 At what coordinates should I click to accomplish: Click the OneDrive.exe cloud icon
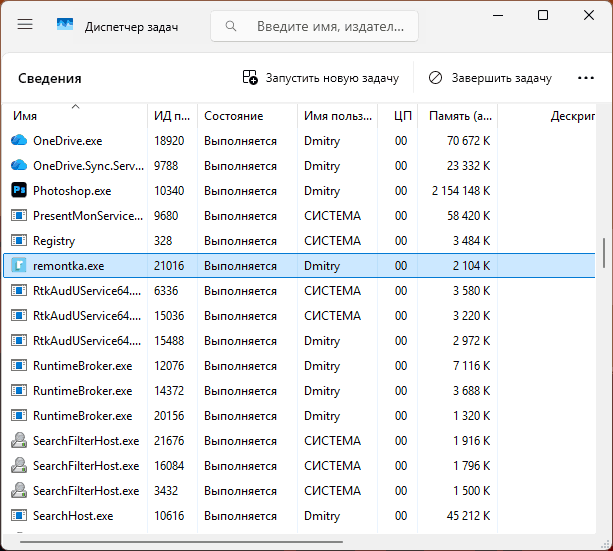point(19,140)
